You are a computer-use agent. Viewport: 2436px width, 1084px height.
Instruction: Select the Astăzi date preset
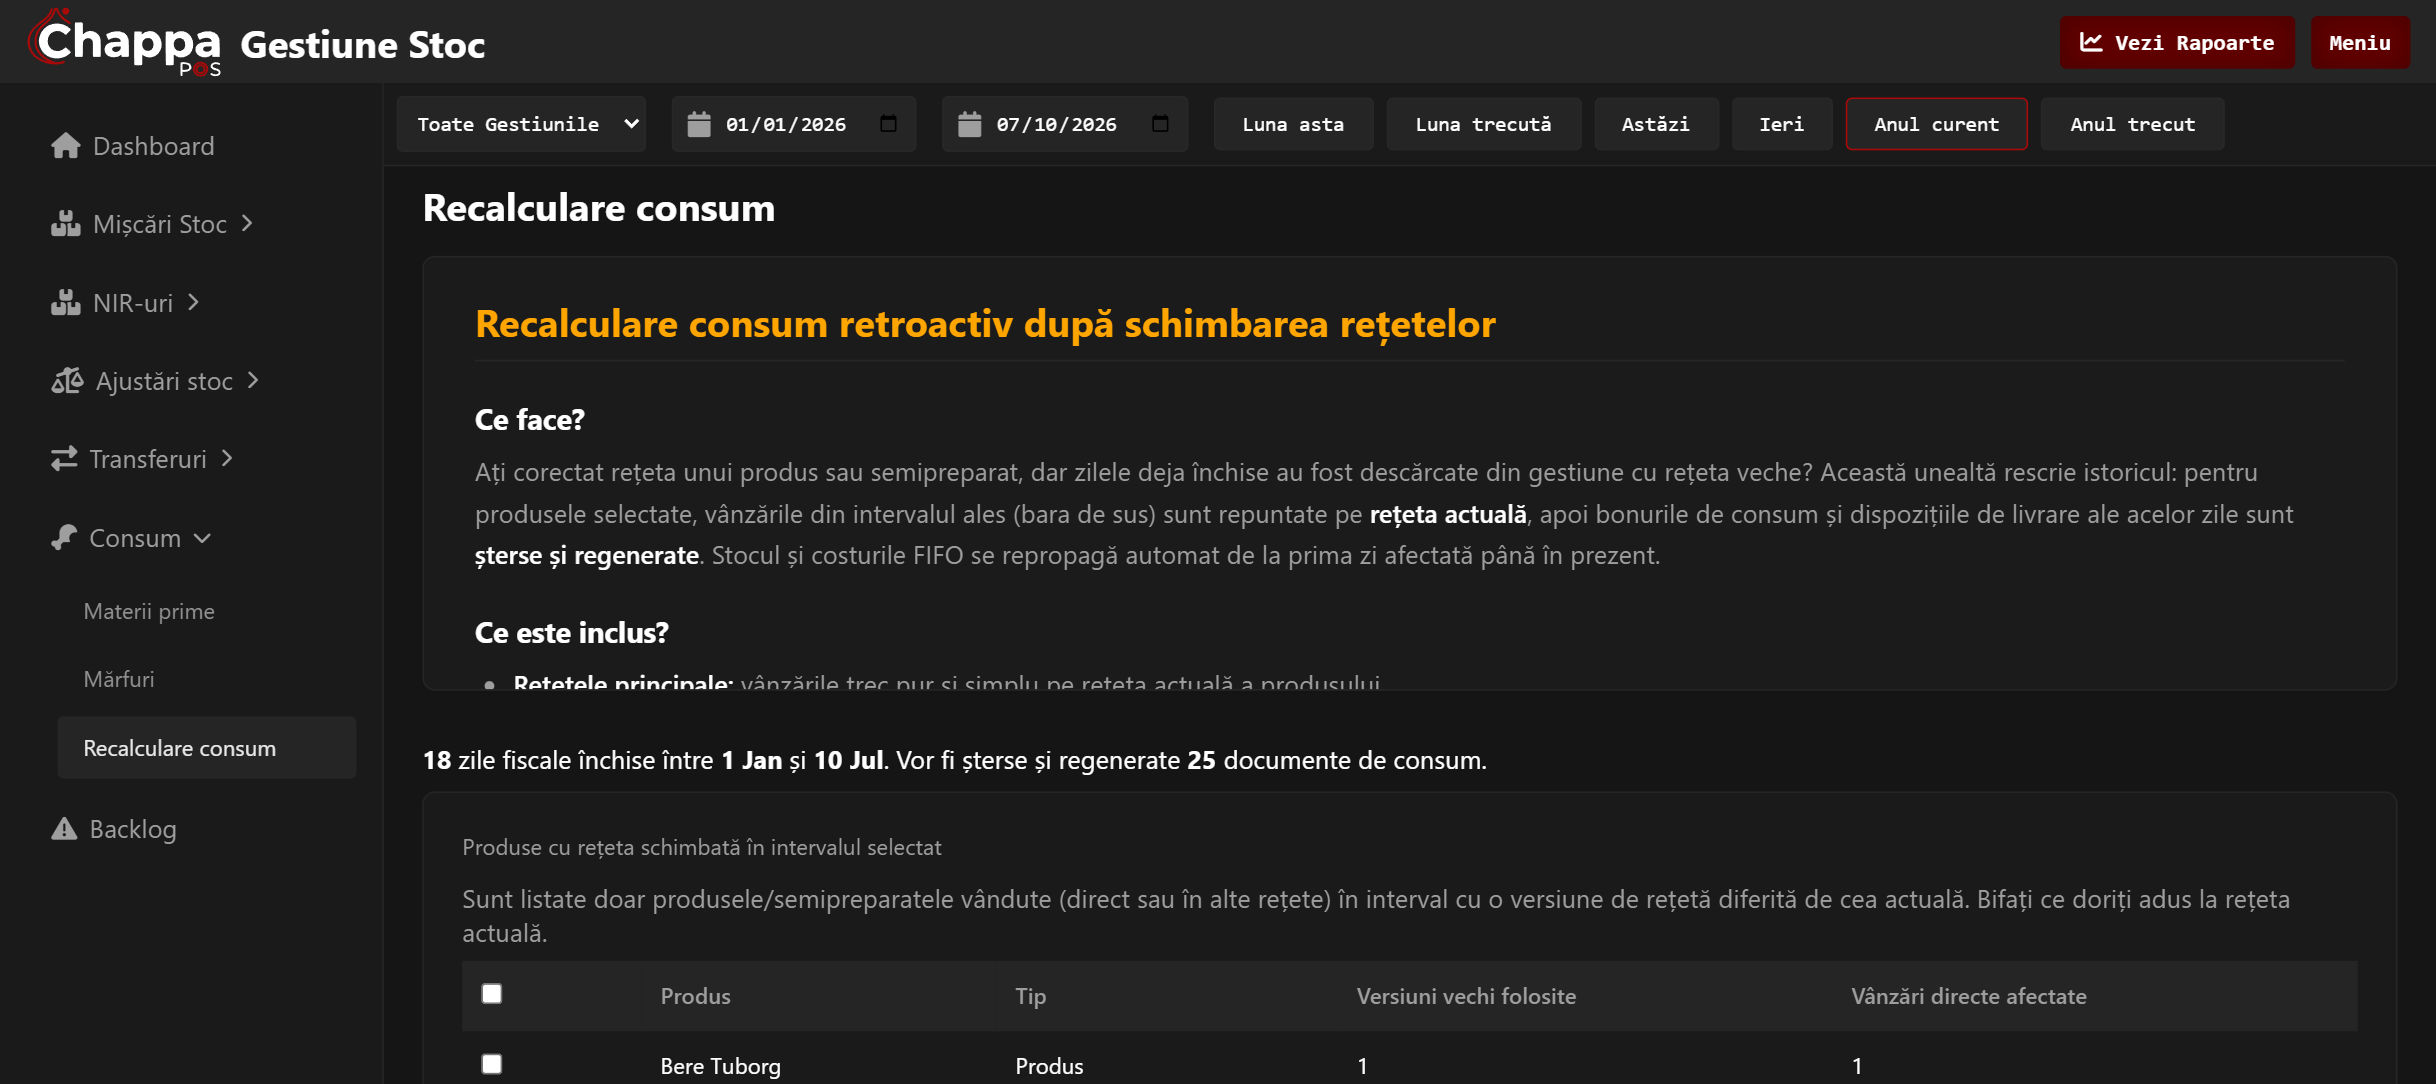(1656, 124)
